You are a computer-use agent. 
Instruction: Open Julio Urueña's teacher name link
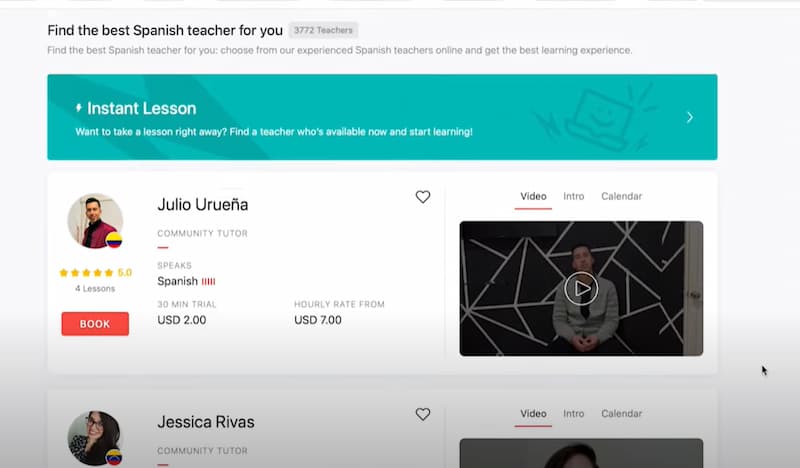point(203,205)
